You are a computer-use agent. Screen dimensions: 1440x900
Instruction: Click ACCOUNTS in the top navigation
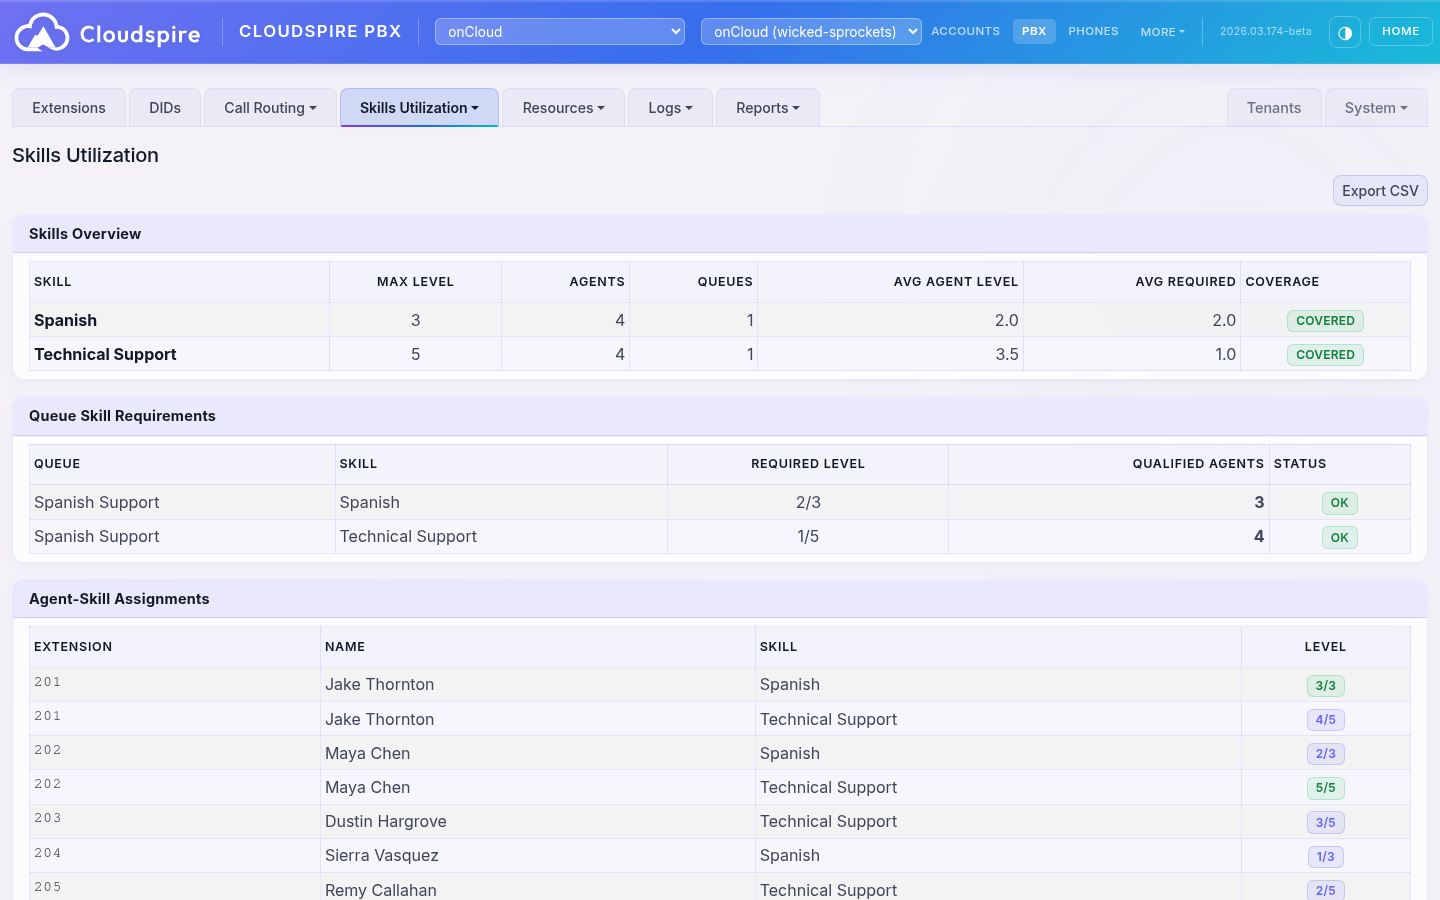tap(965, 31)
